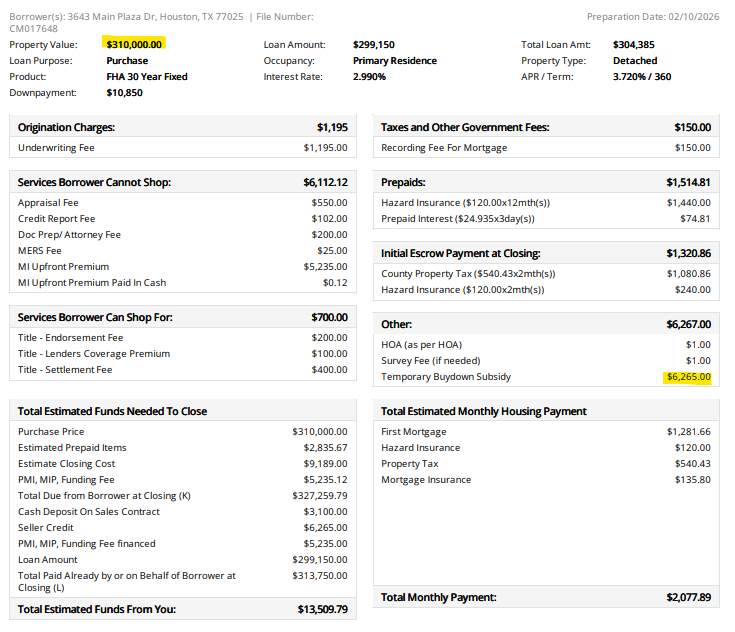
Task: Click the Prepaid Interest line item
Action: [x=457, y=219]
